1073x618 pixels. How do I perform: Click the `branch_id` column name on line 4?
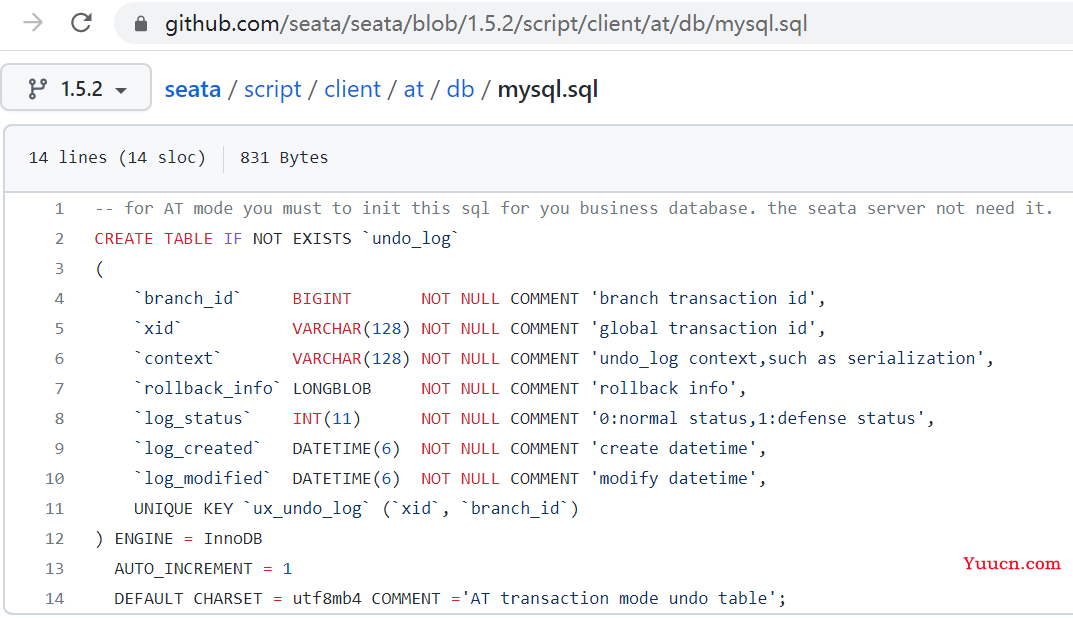[x=188, y=298]
